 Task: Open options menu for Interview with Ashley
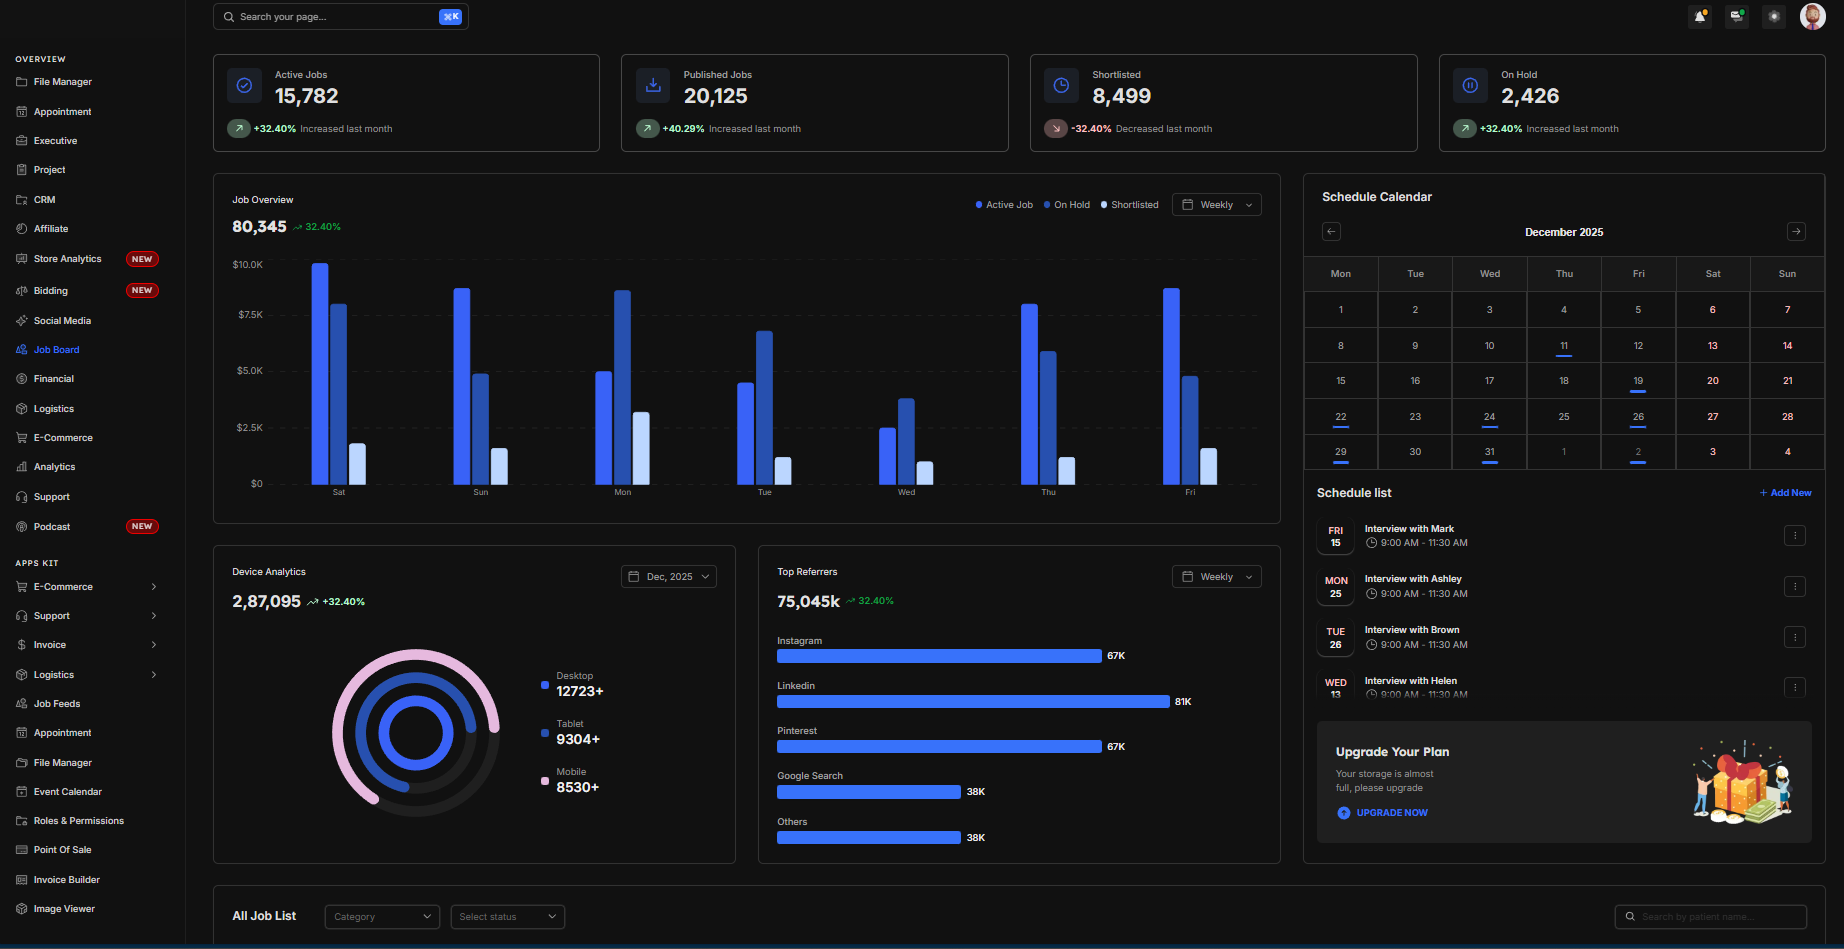tap(1794, 587)
